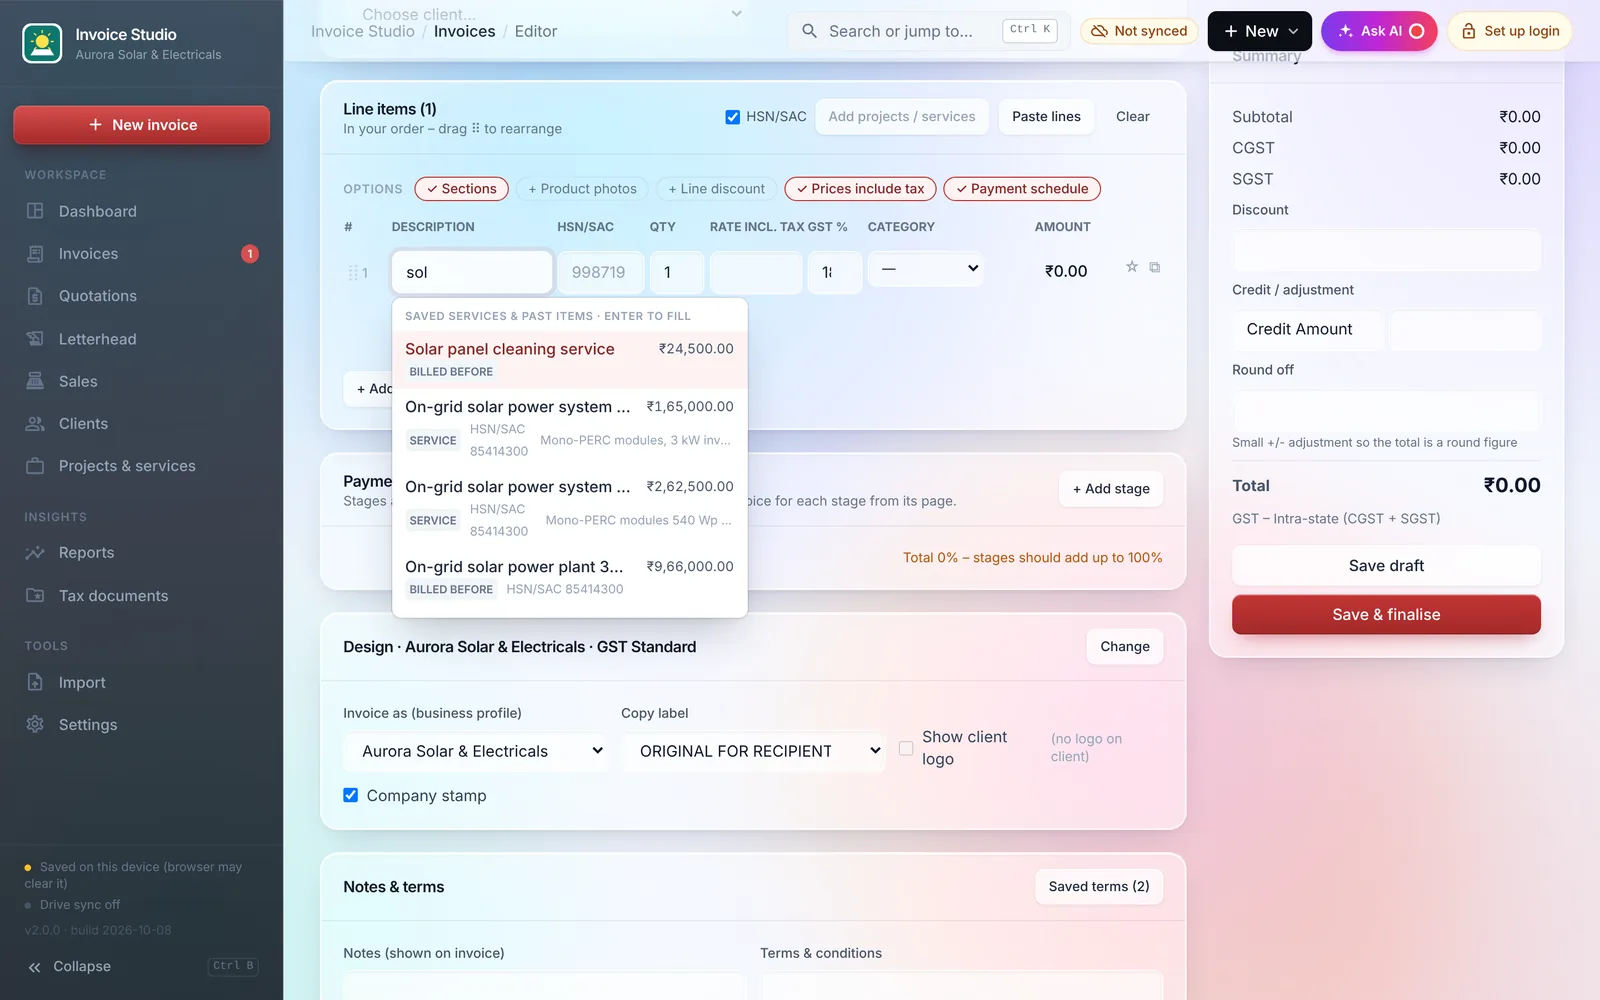
Task: Open the Choose client dropdown
Action: 552,14
